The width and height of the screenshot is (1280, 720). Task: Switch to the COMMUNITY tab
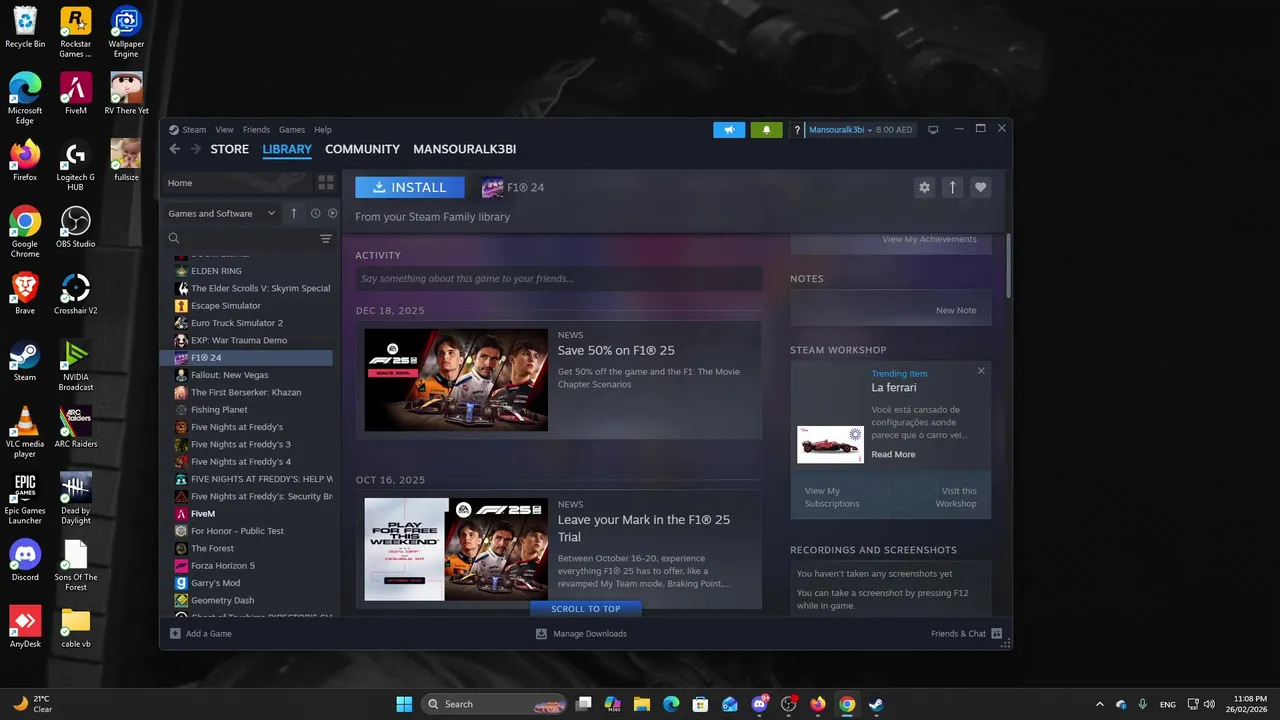(362, 149)
